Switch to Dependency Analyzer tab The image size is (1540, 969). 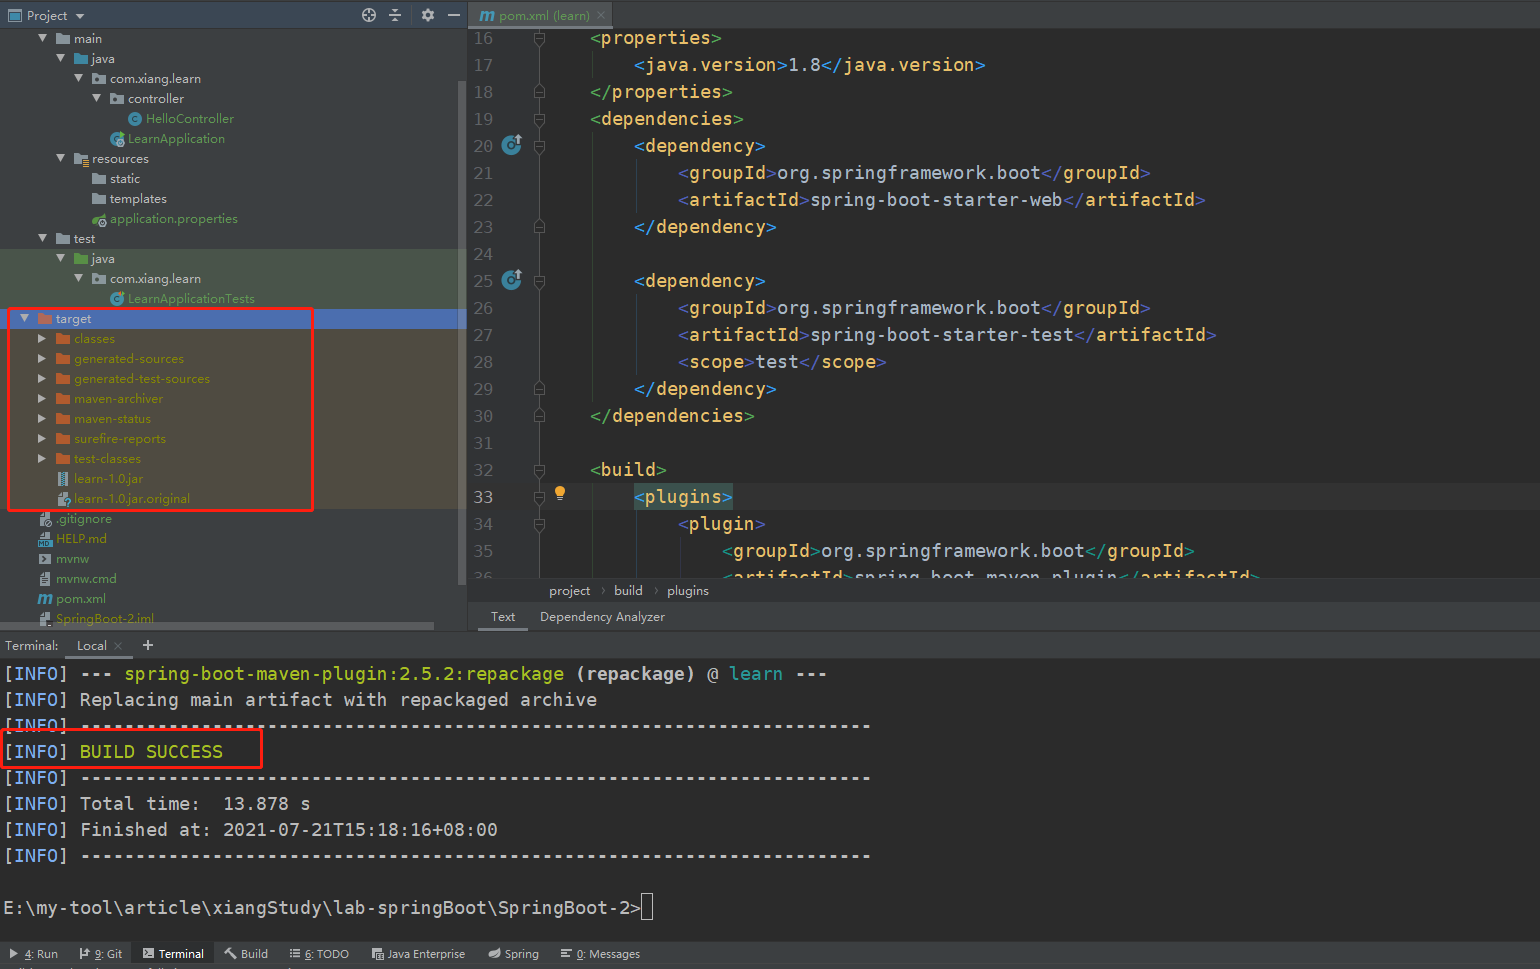tap(602, 617)
